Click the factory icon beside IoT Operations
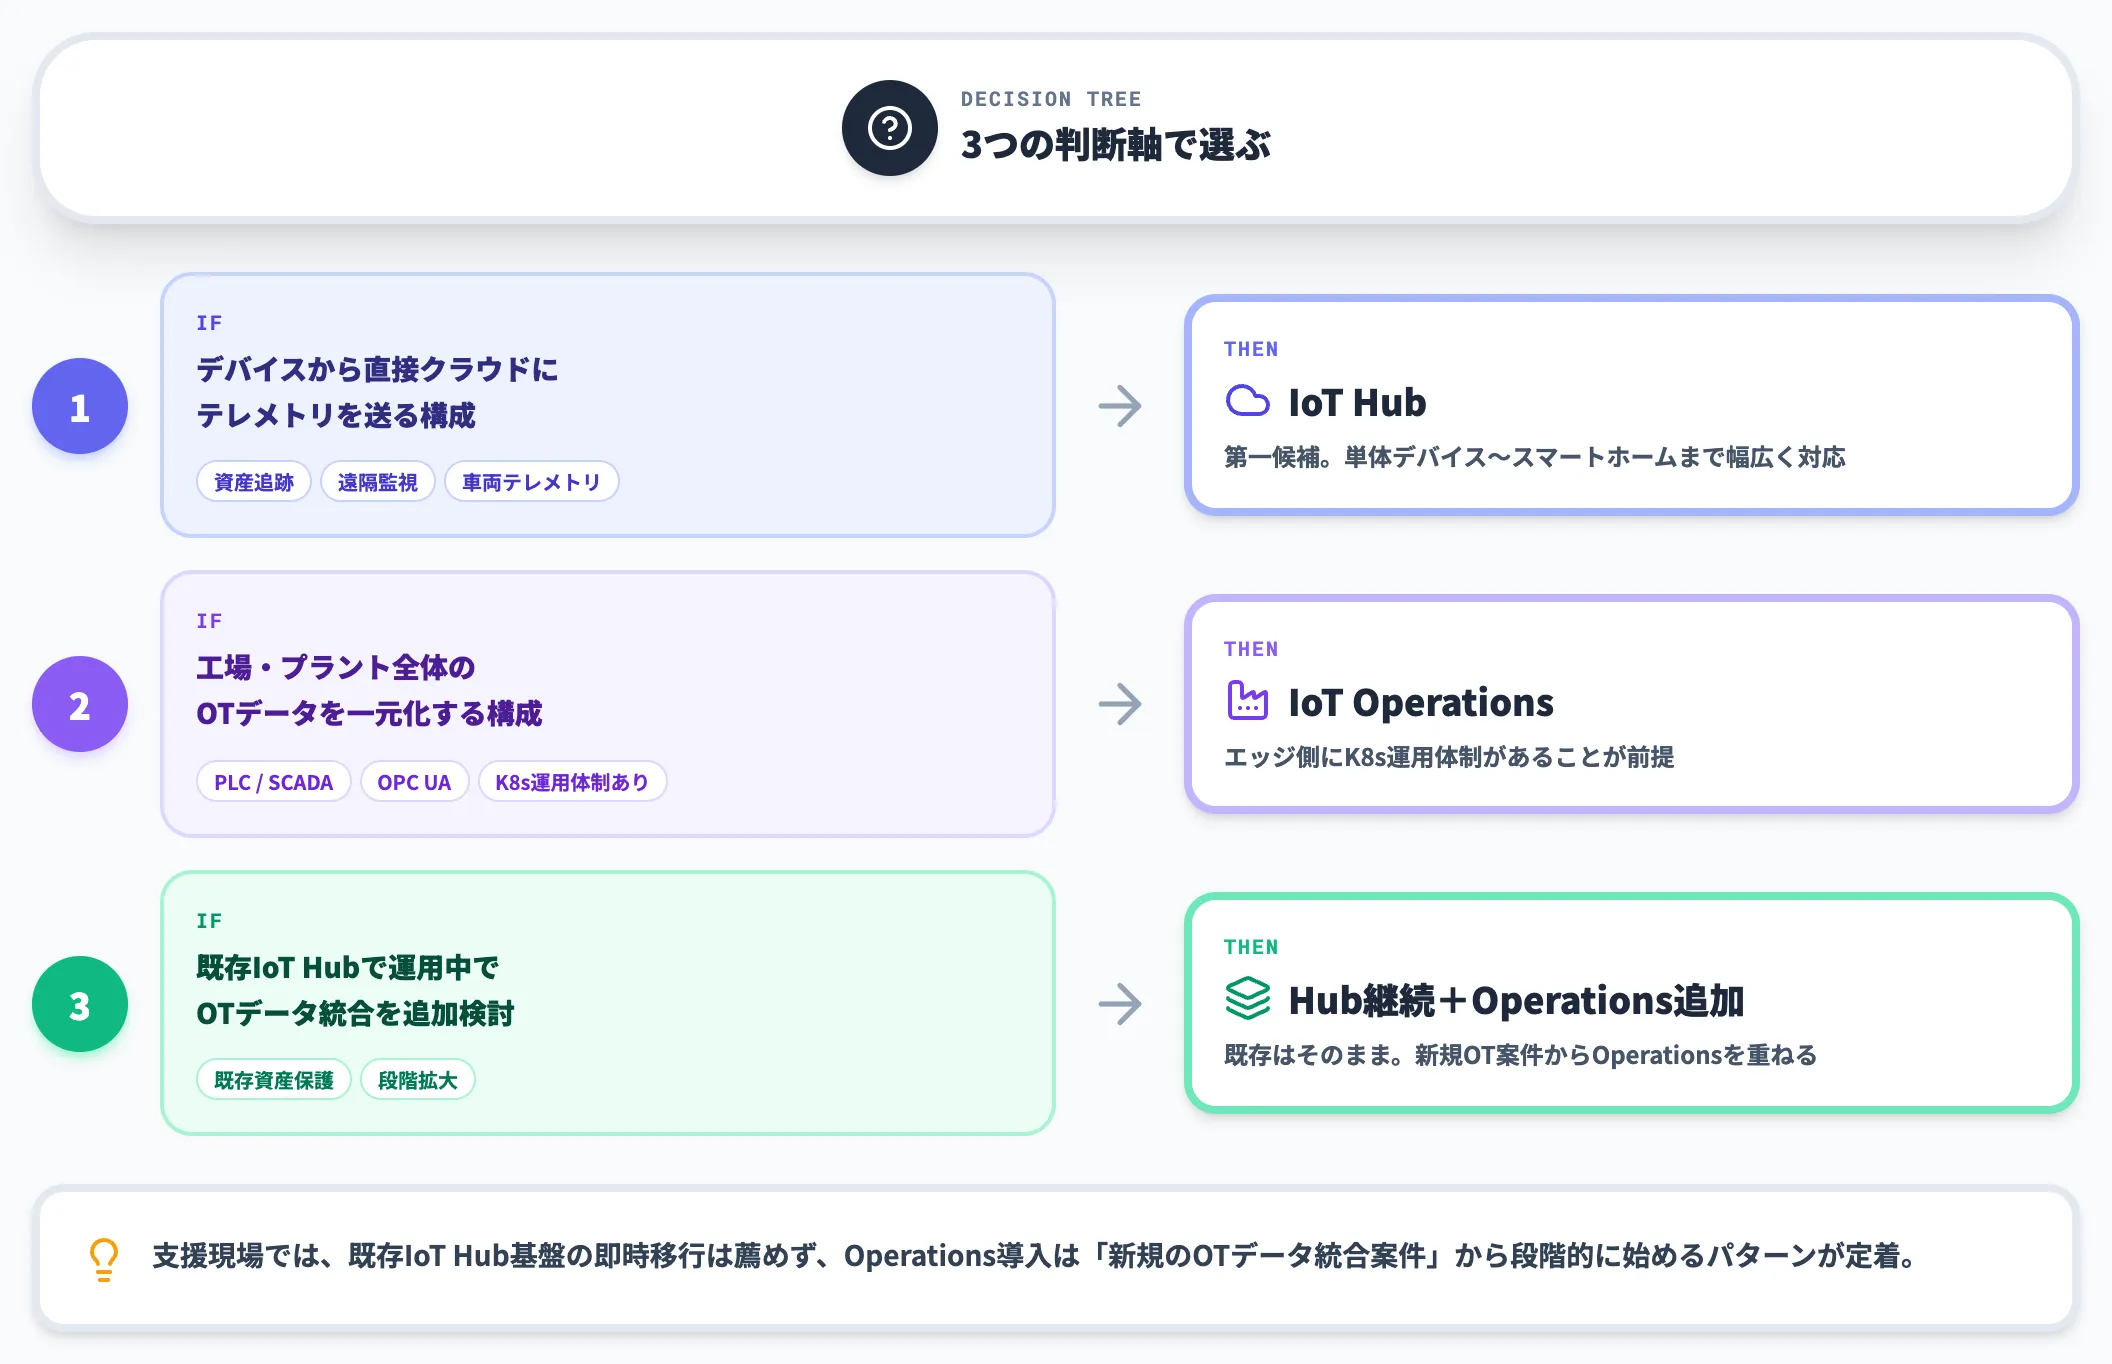This screenshot has width=2112, height=1364. (x=1247, y=701)
